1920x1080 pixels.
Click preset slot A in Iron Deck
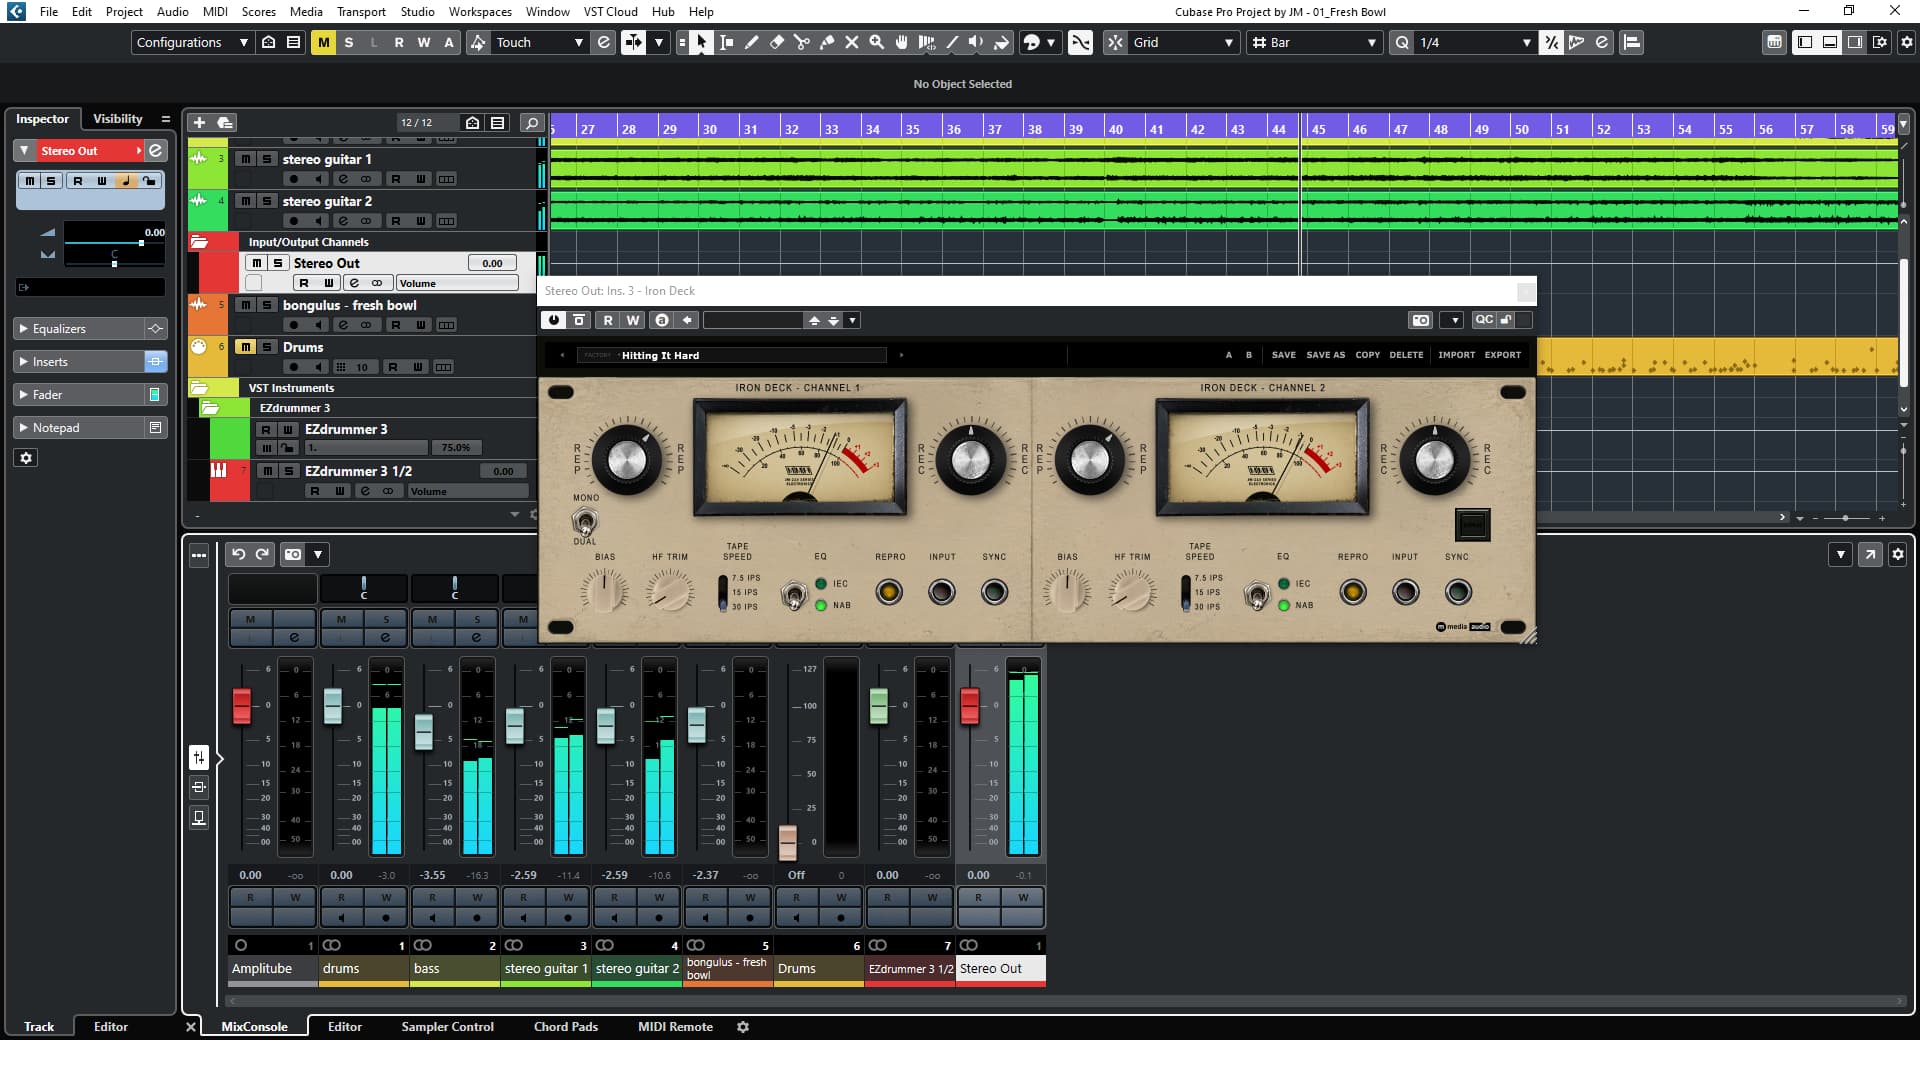click(x=1228, y=355)
